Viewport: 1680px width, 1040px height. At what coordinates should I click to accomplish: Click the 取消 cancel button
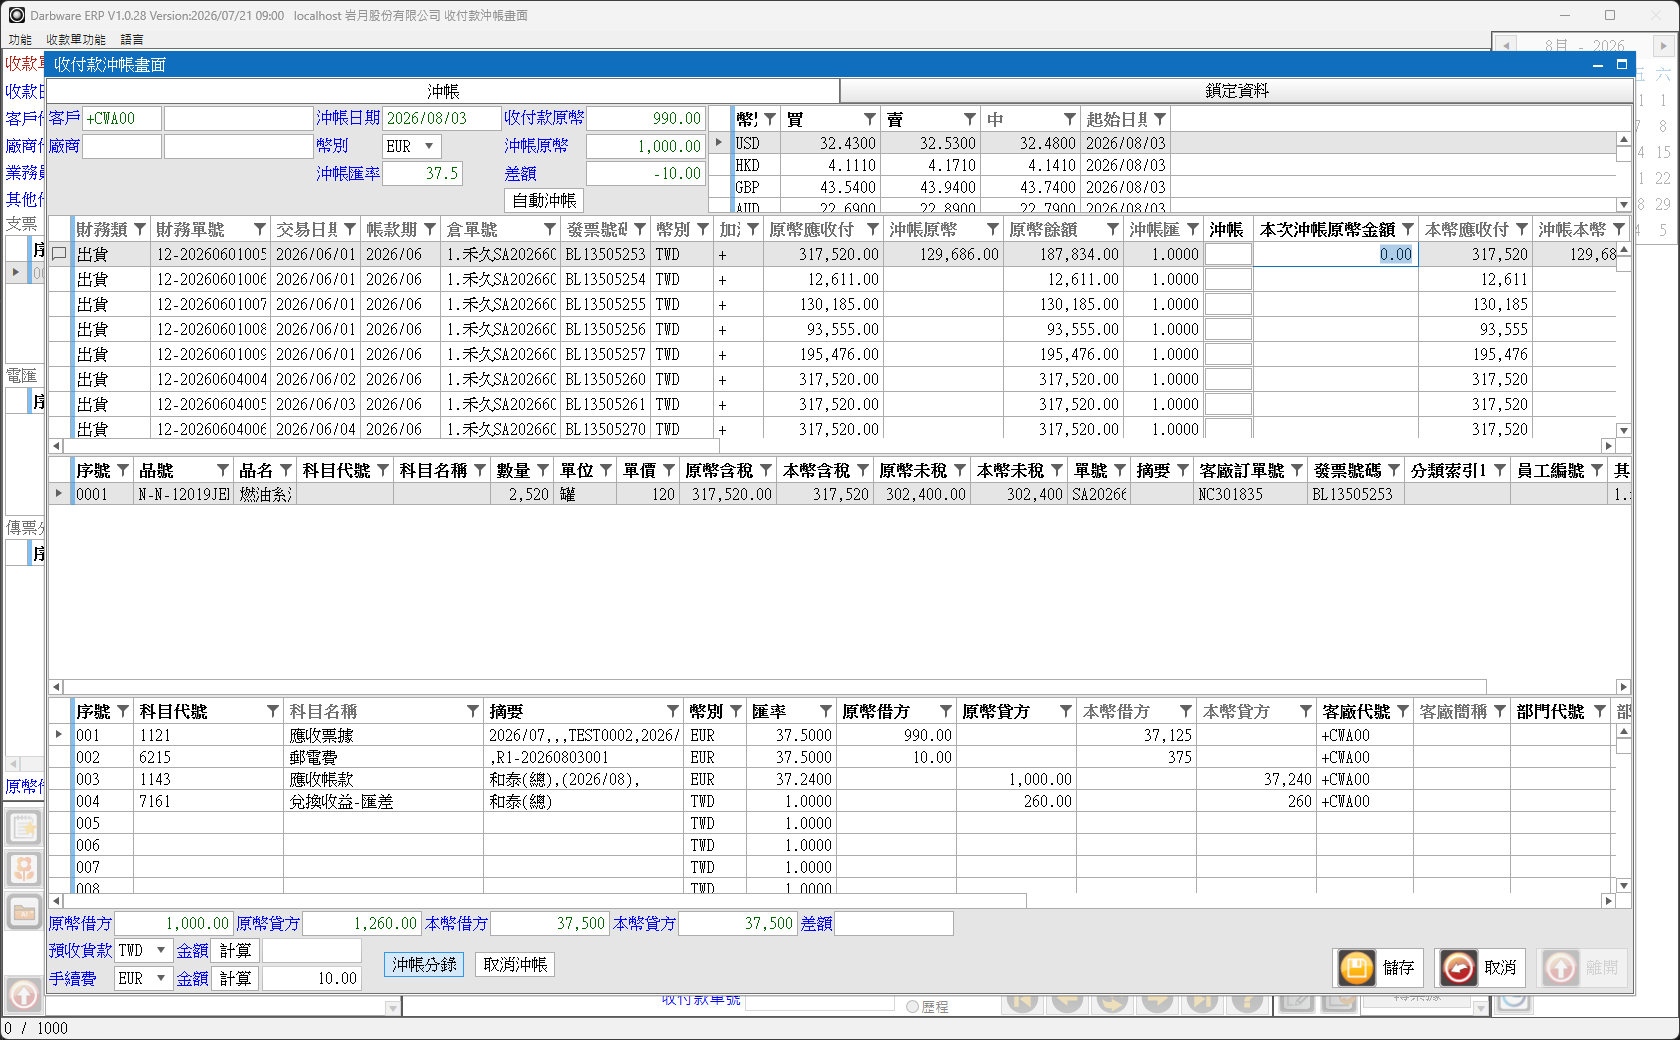[1480, 967]
